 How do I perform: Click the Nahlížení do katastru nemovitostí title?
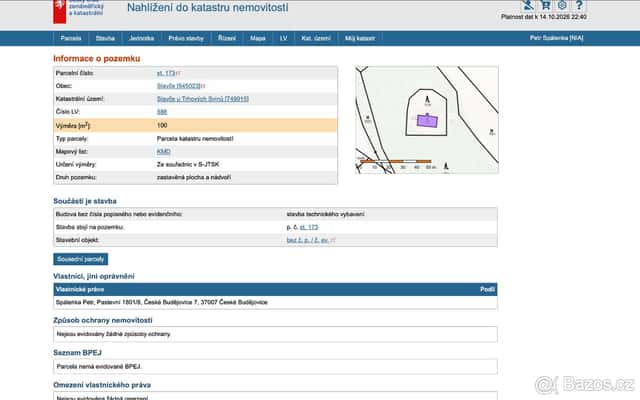point(208,7)
